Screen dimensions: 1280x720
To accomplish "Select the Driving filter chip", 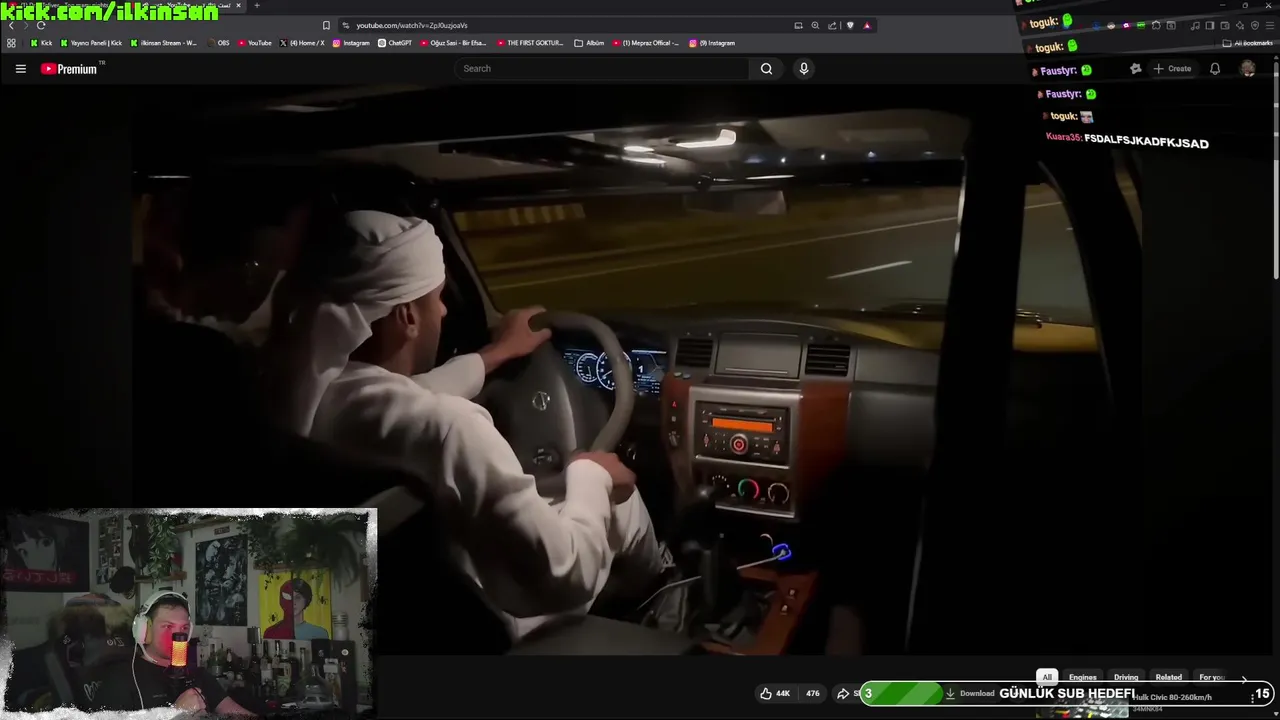I will click(x=1126, y=677).
